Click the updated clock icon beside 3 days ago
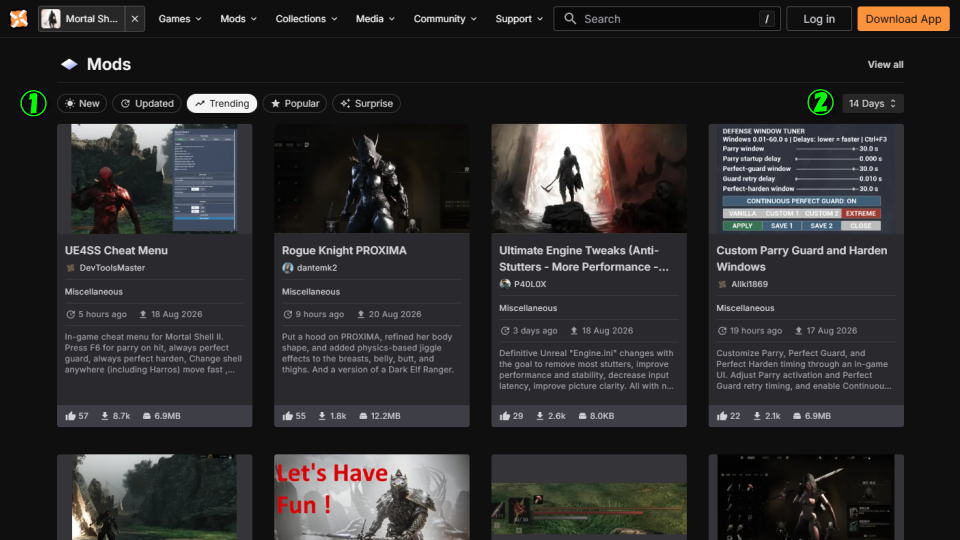Viewport: 960px width, 540px height. pyautogui.click(x=504, y=331)
